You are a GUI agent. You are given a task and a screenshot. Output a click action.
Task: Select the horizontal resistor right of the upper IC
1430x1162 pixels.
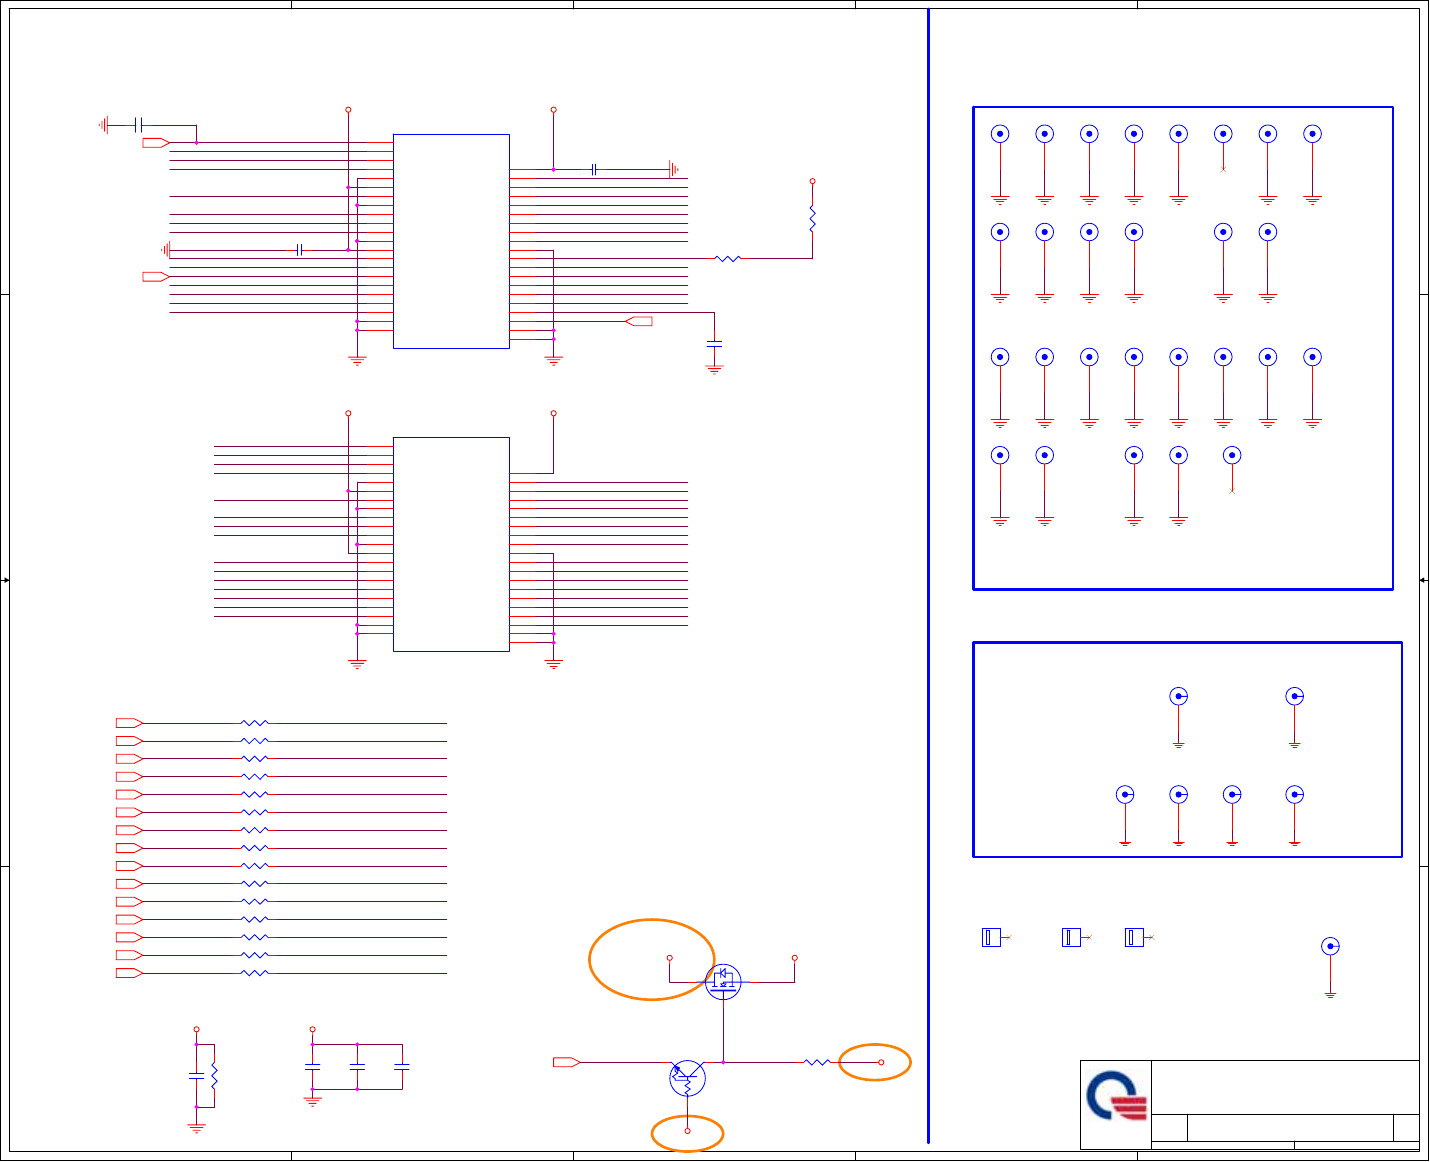coord(728,258)
